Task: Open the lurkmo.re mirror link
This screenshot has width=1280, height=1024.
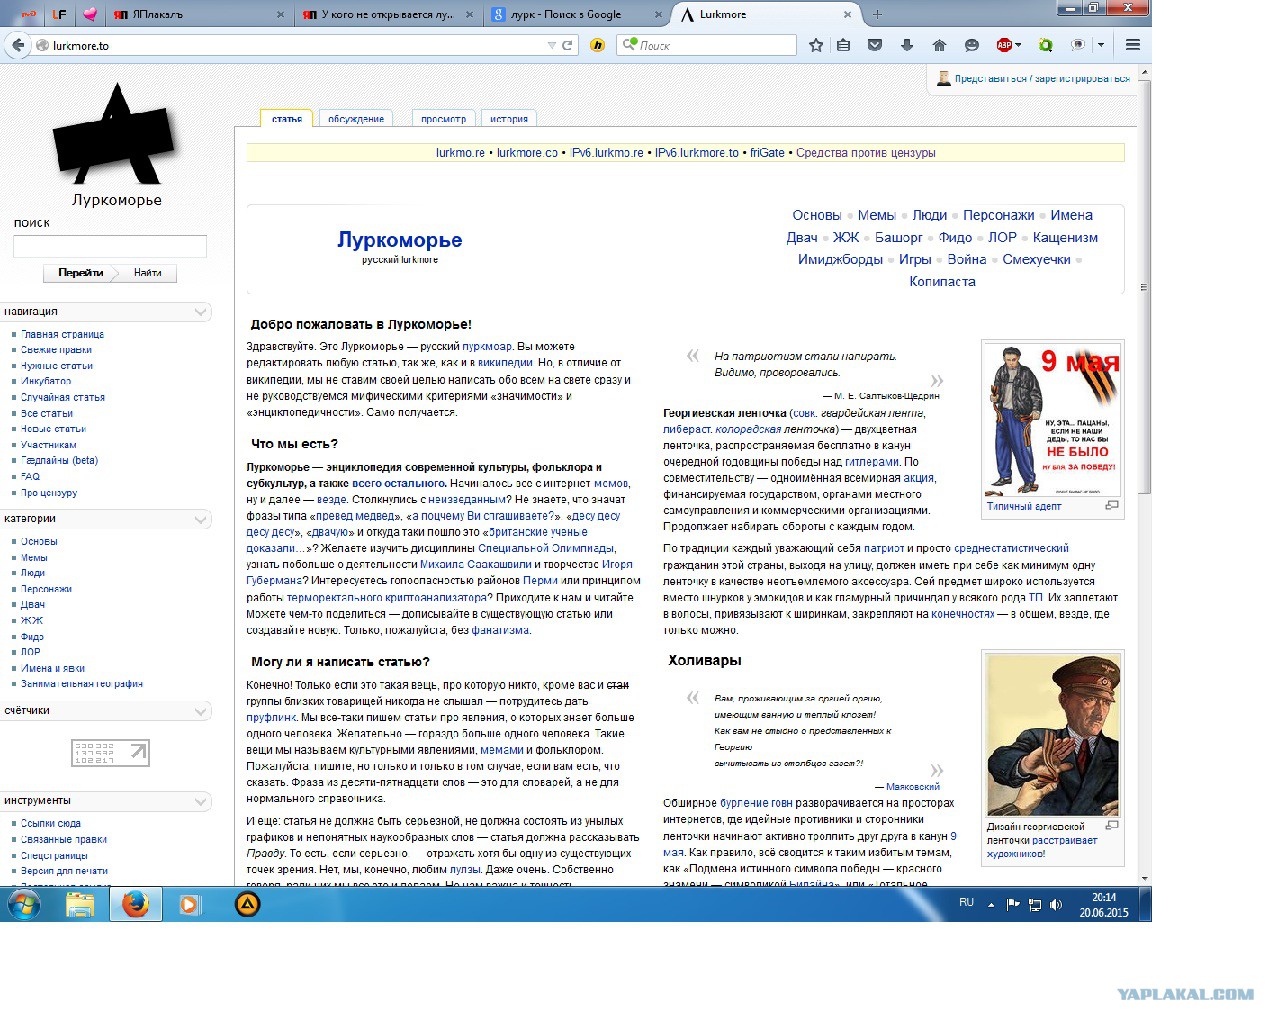Action: [460, 153]
